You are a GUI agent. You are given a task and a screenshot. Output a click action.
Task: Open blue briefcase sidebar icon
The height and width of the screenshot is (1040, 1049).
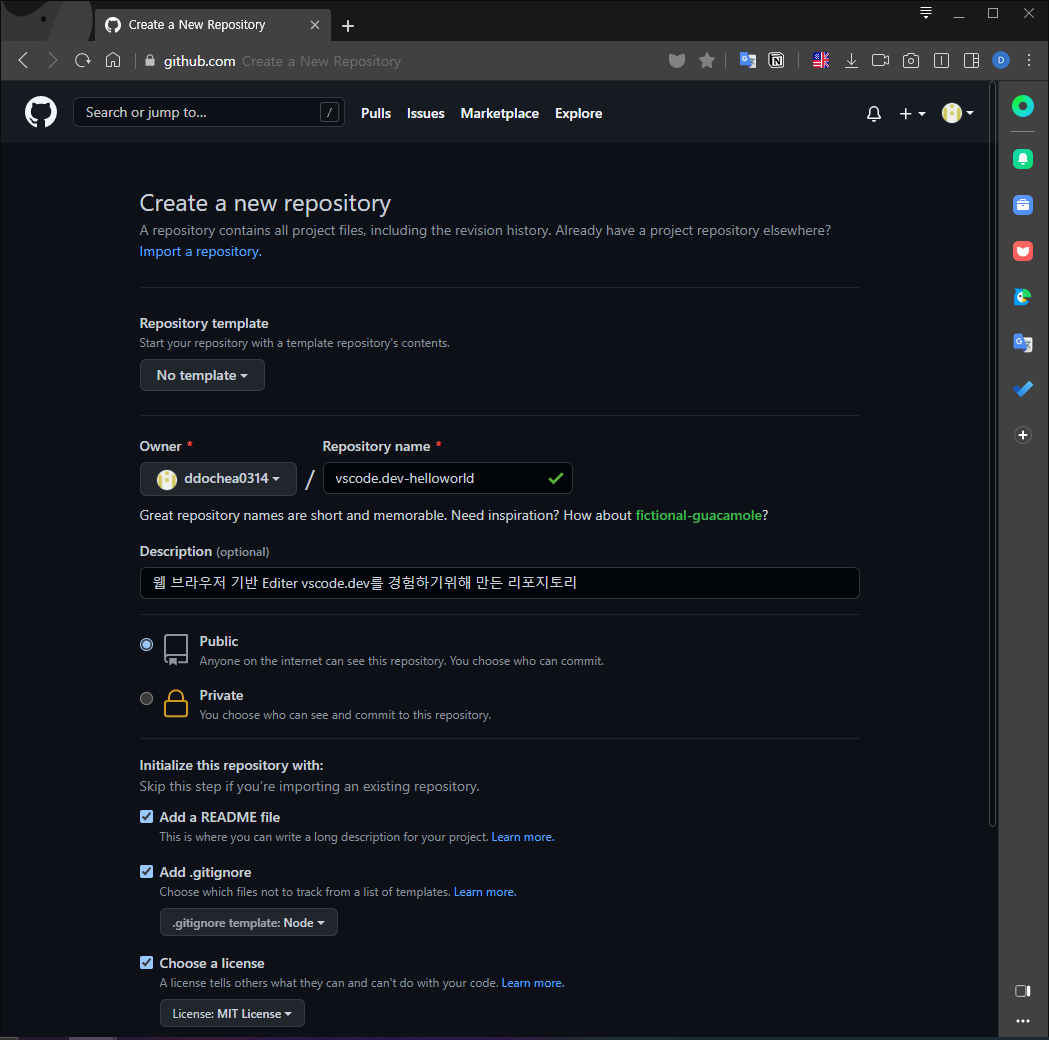pos(1023,205)
